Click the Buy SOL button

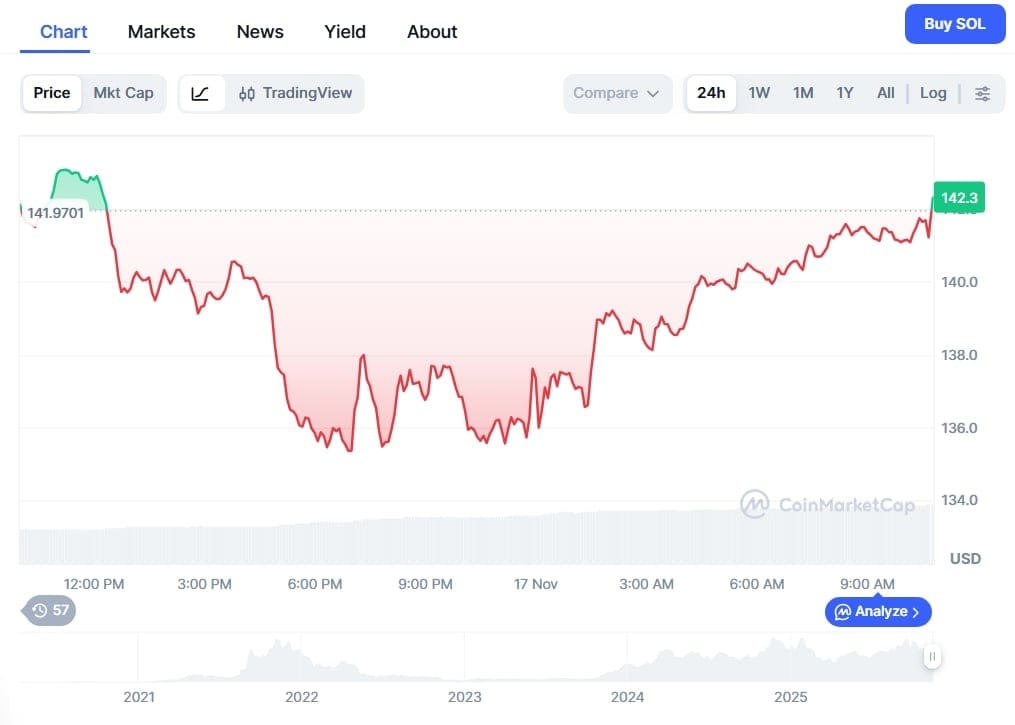954,23
